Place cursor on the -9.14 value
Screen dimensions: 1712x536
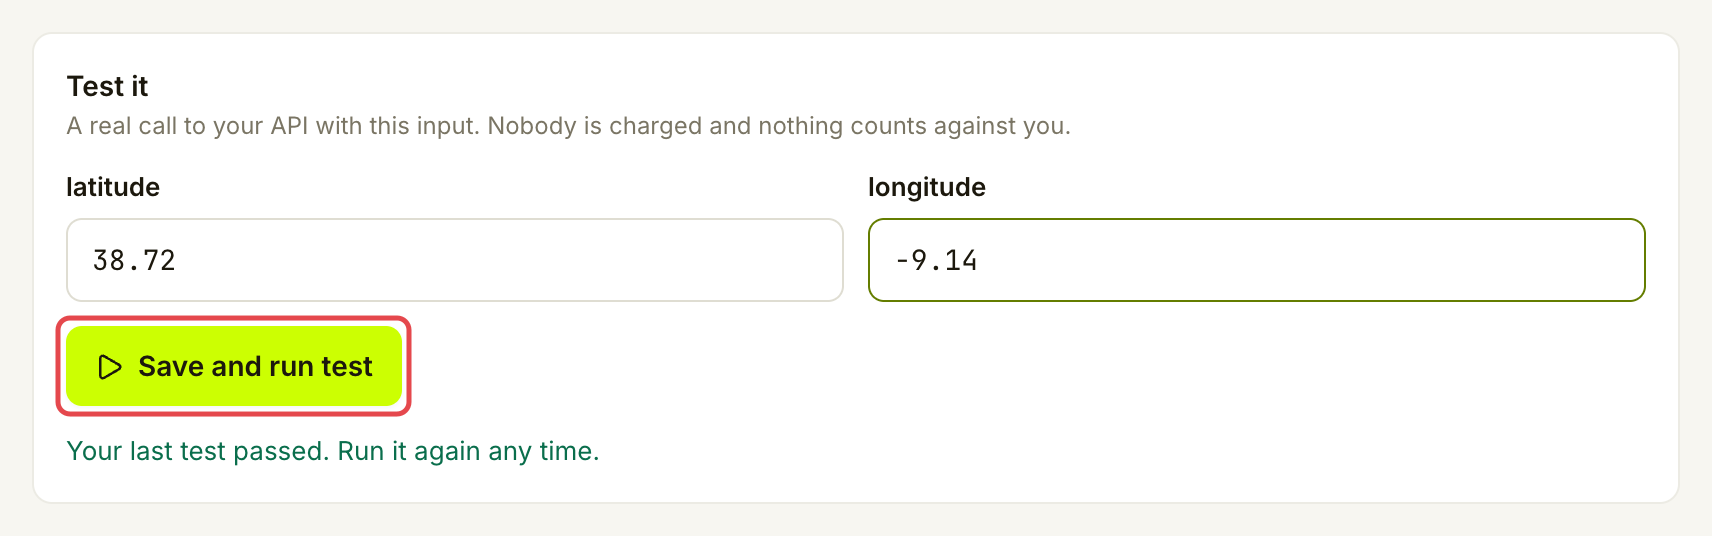pos(936,260)
